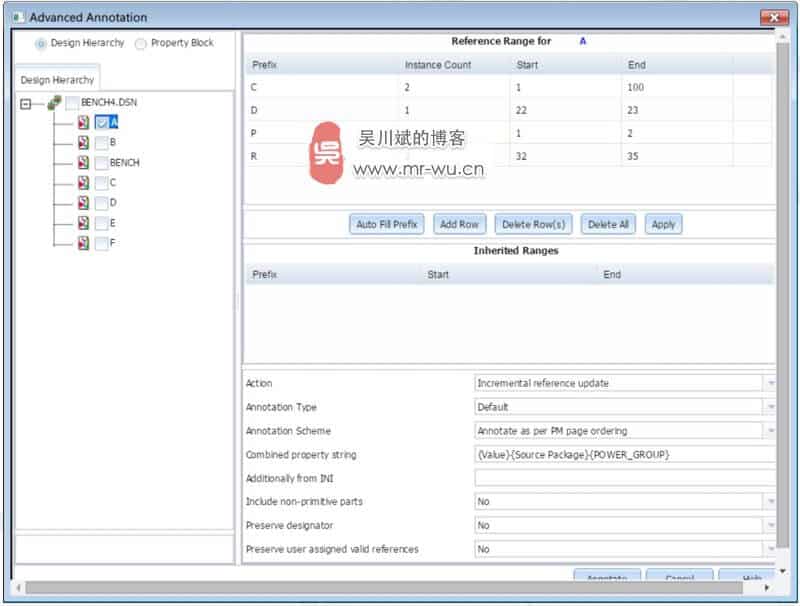
Task: Select the Property Block radio button
Action: point(140,44)
